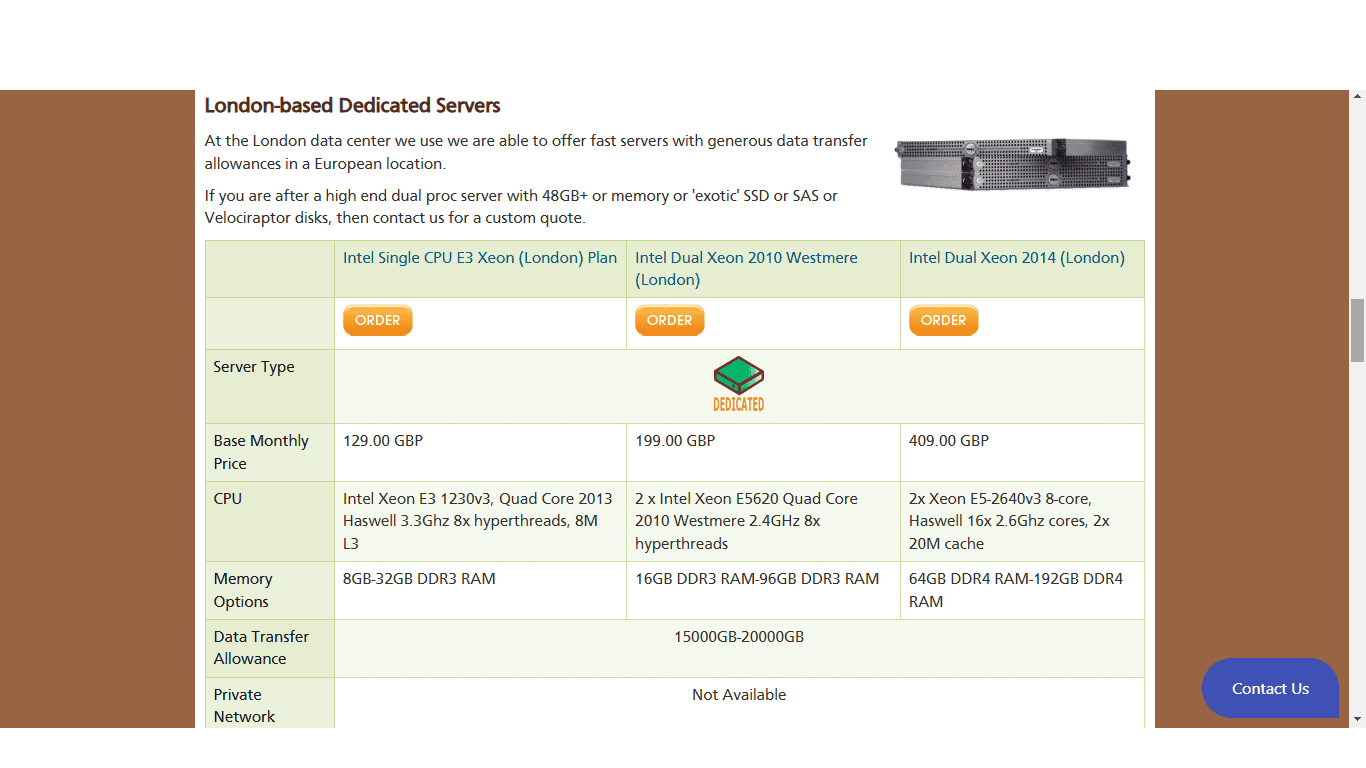Click the Intel Xeon E3 1230v3 CPU description

click(x=478, y=521)
